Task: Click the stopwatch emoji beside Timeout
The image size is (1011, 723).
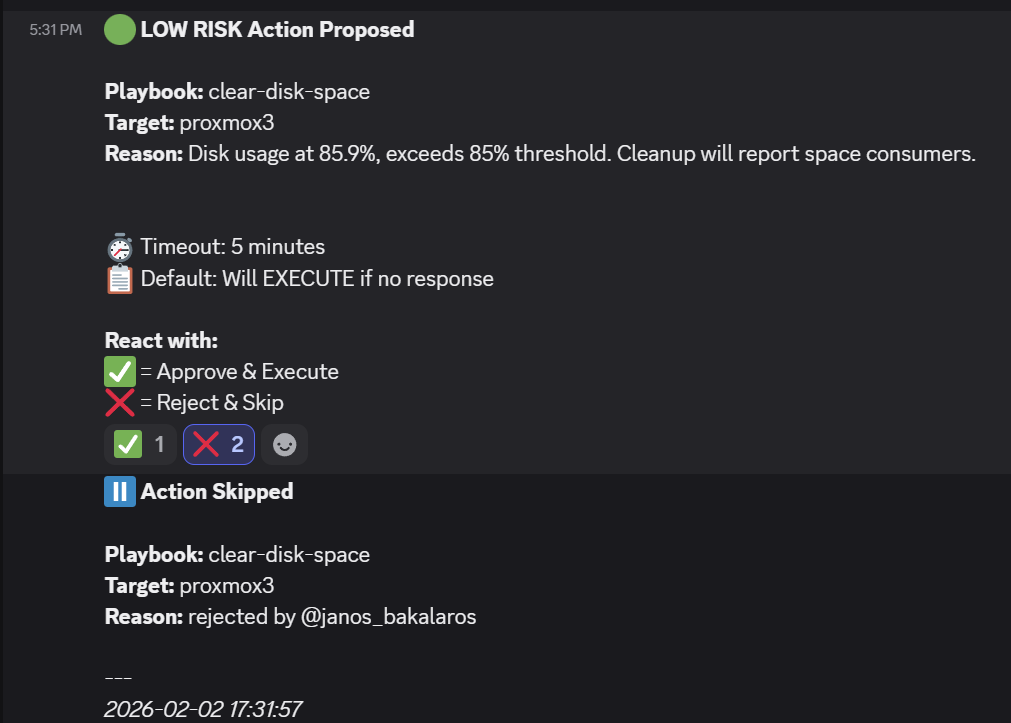Action: tap(120, 247)
